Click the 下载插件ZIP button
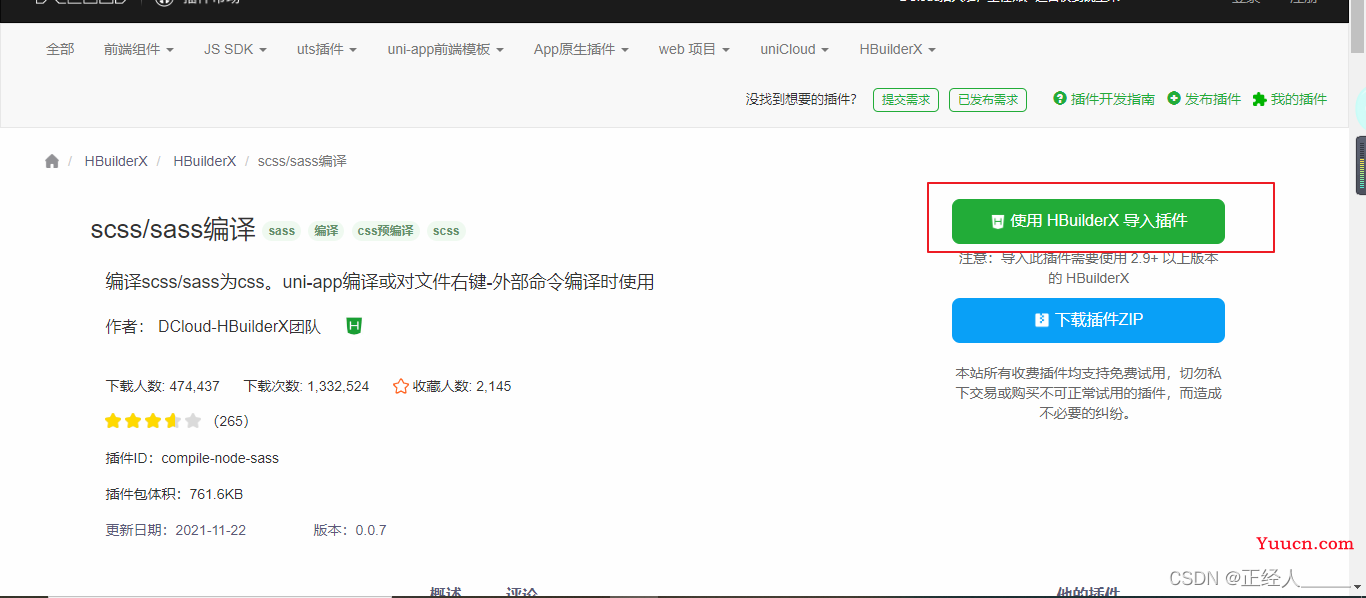 pos(1088,320)
